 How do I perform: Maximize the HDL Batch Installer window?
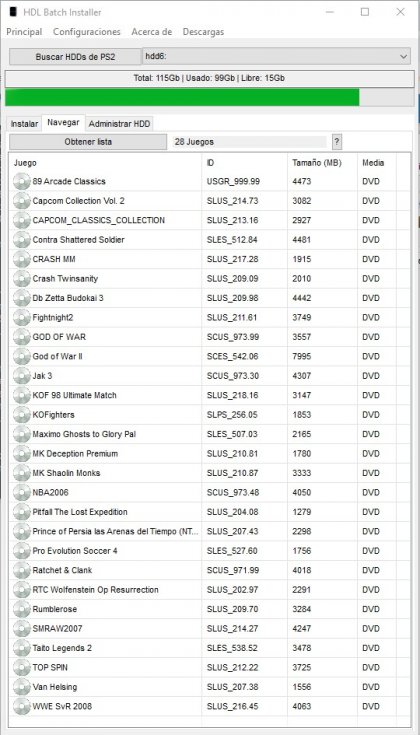tap(365, 12)
